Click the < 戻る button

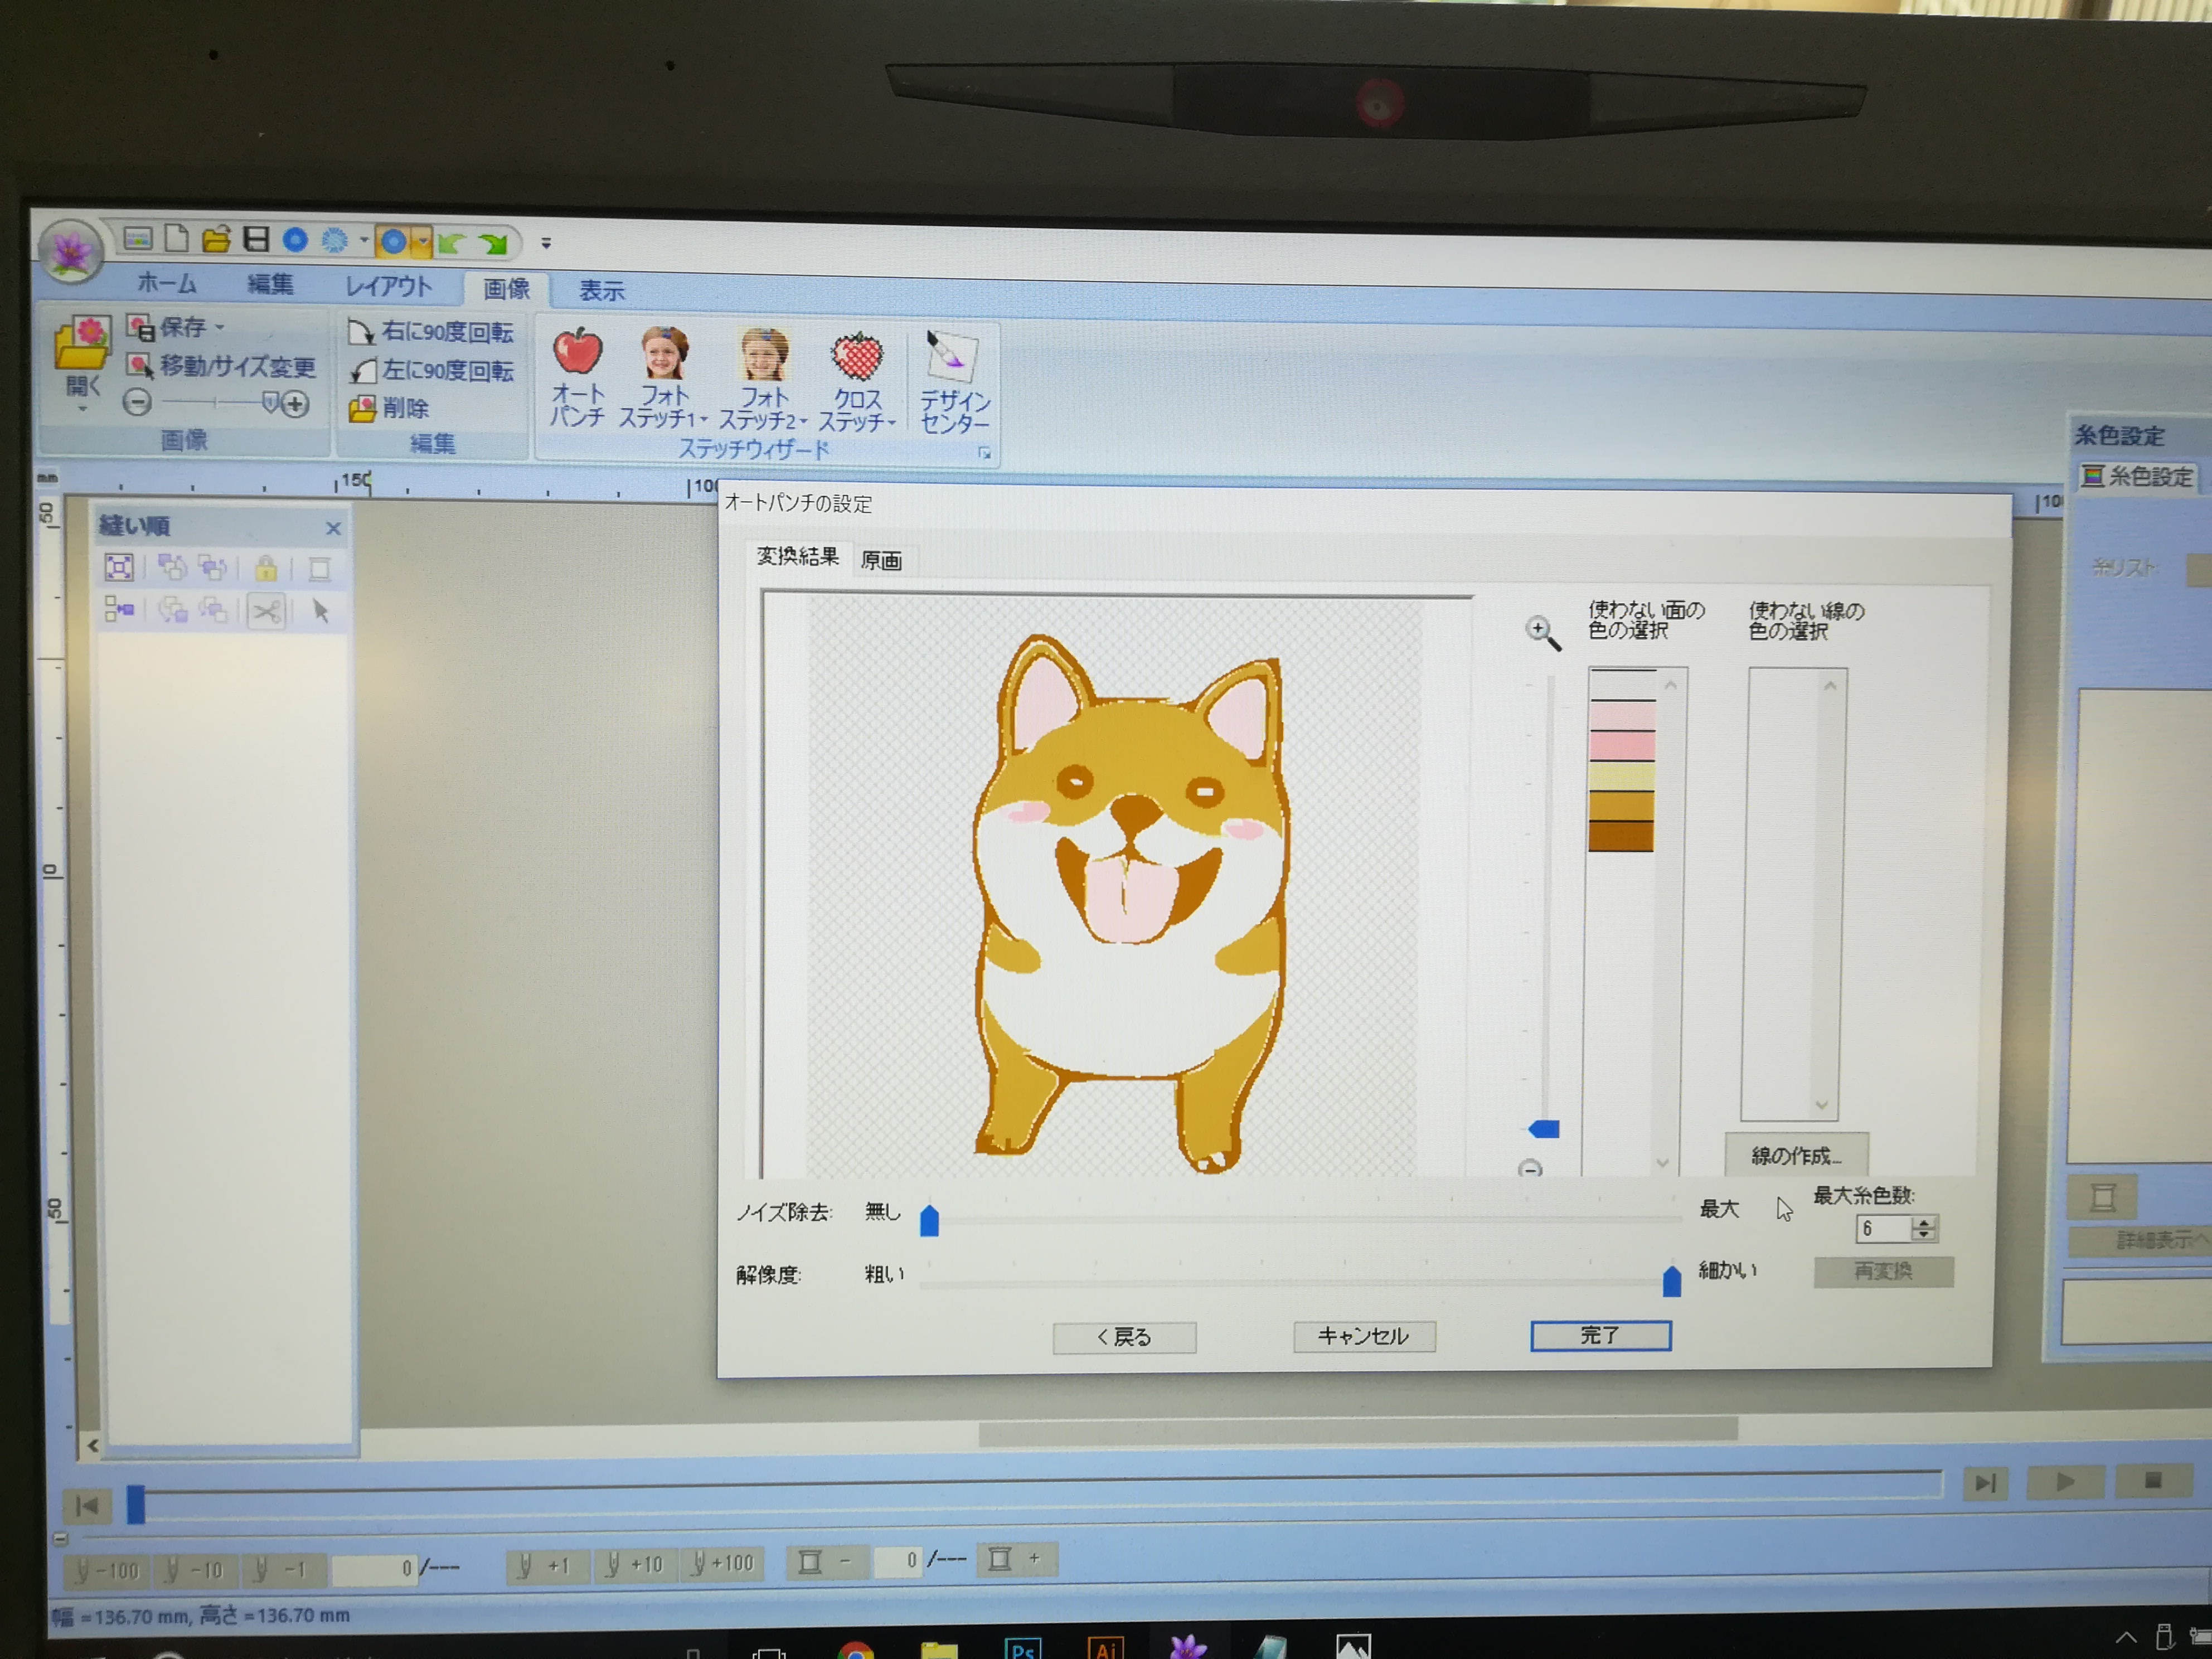click(1124, 1337)
